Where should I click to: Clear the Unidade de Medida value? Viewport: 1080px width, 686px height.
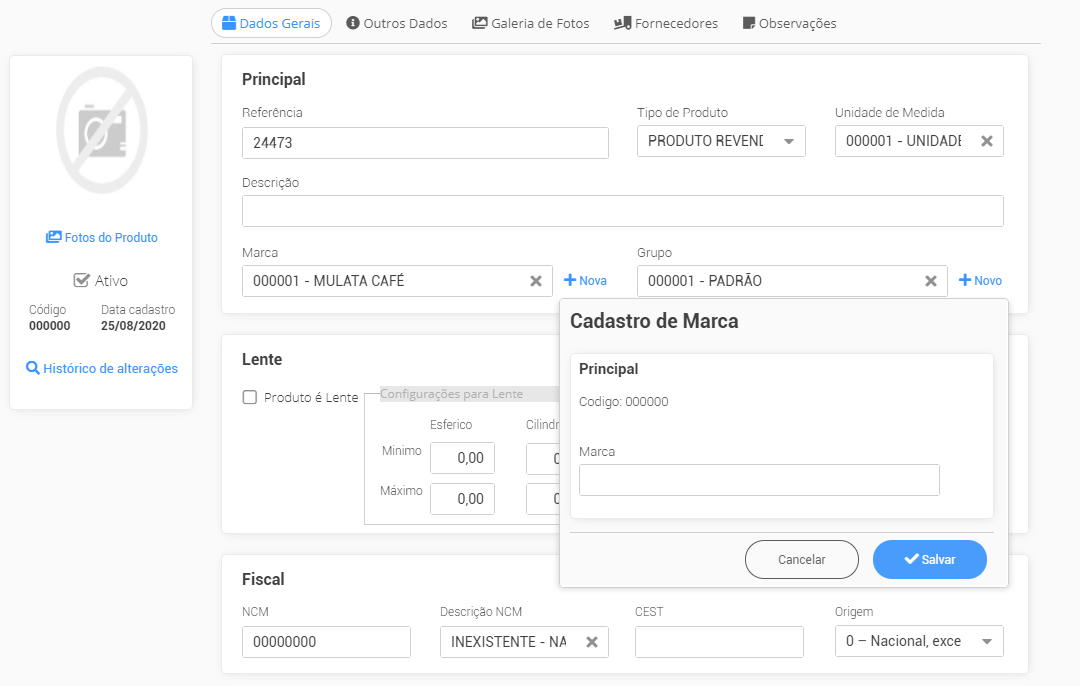(986, 141)
